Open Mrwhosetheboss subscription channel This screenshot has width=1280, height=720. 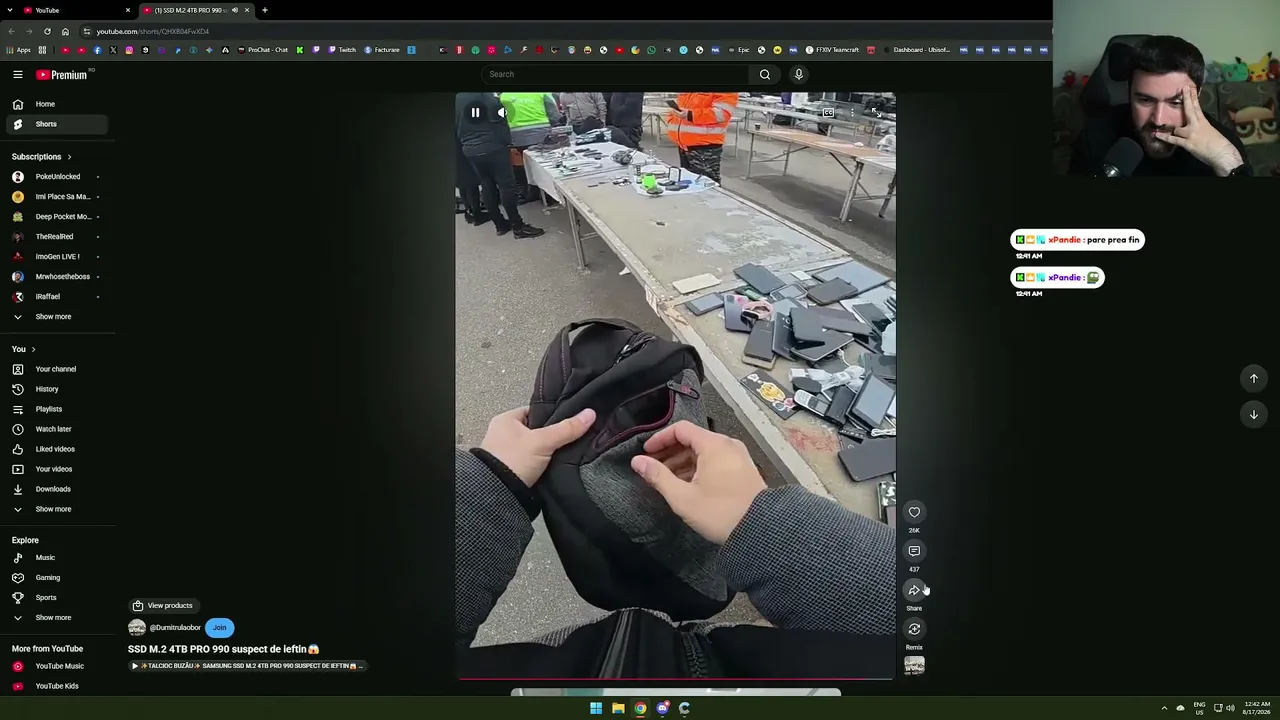pos(57,277)
